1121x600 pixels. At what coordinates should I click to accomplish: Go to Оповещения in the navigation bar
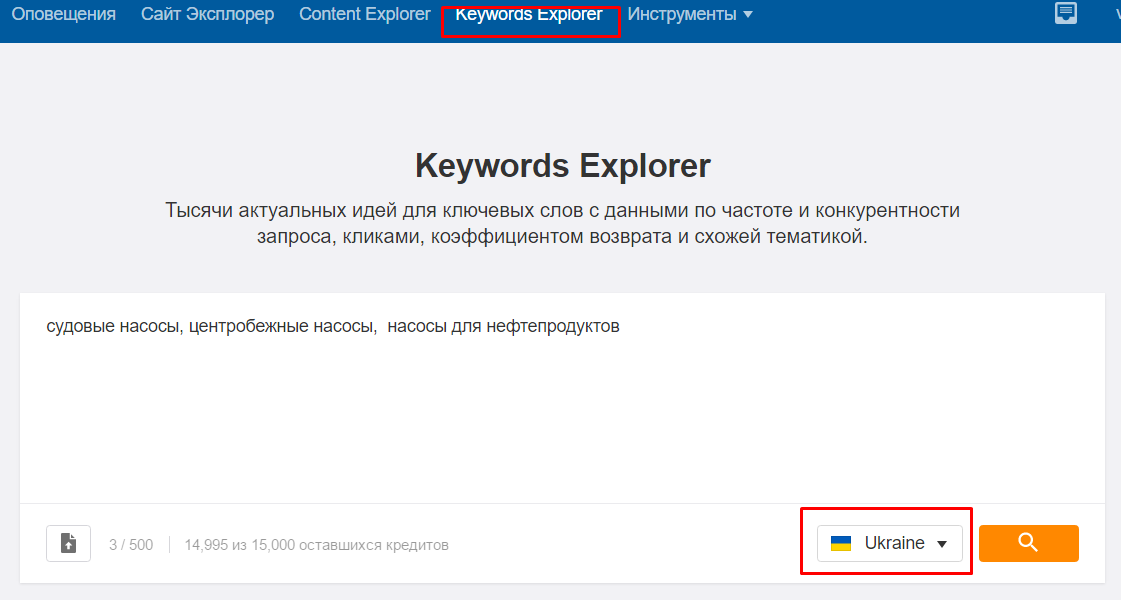tap(63, 14)
